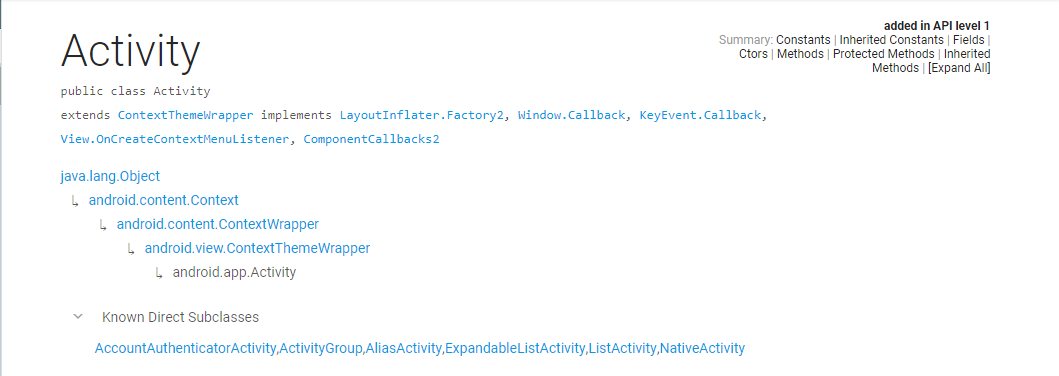Viewport: 1059px width, 376px height.
Task: Open the KeyEvent.Callback link
Action: point(700,115)
